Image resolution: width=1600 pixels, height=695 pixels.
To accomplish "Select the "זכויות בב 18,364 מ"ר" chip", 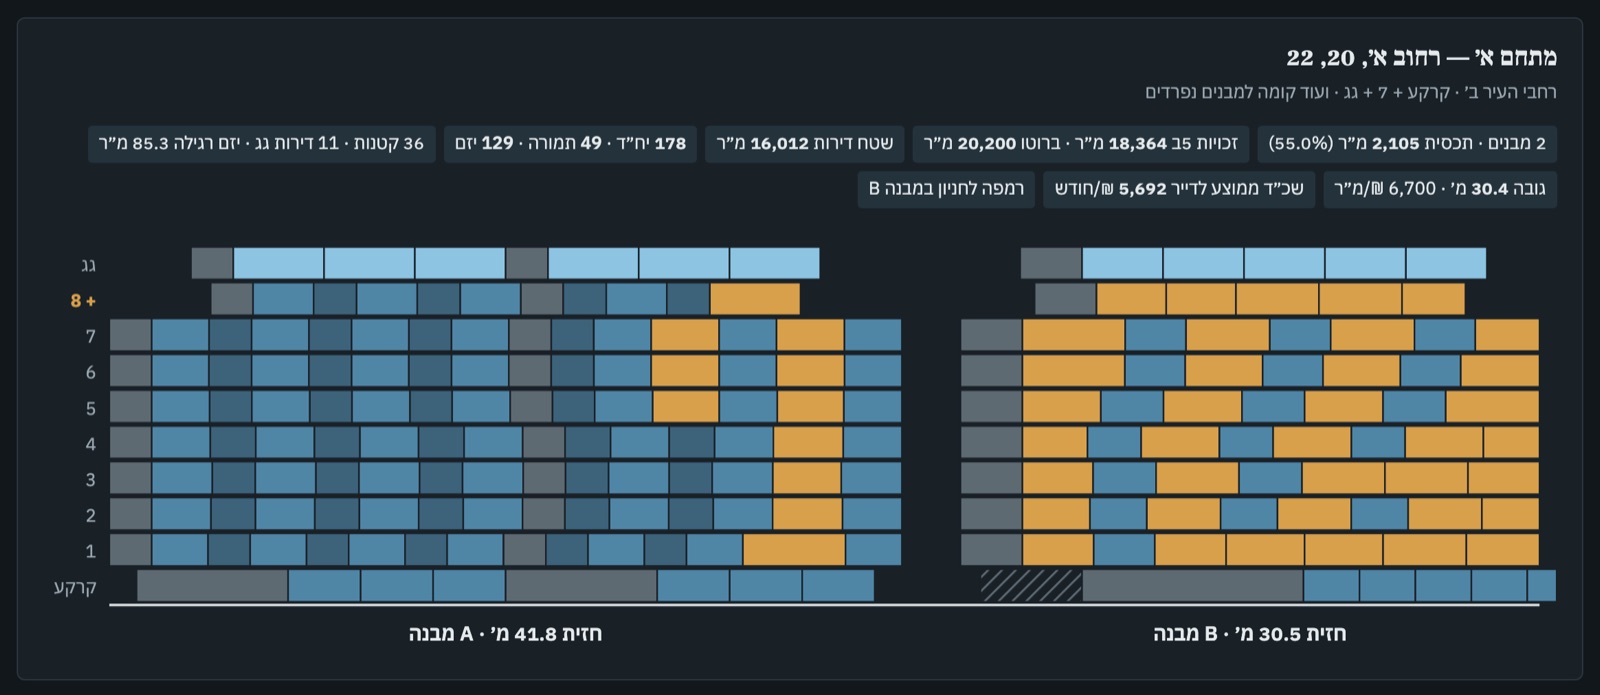I will (1080, 144).
